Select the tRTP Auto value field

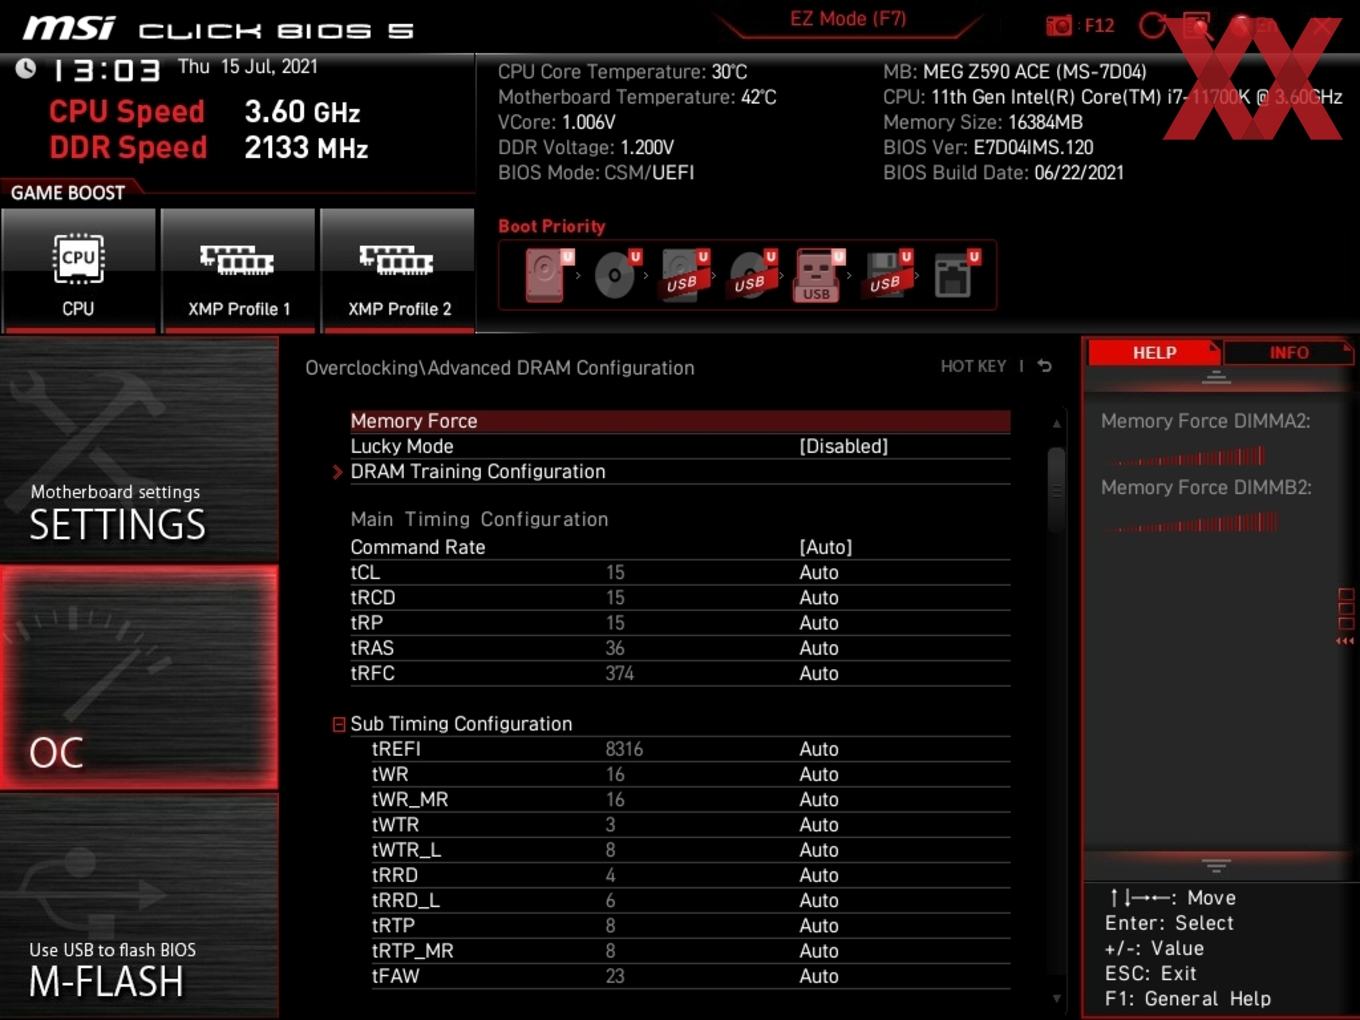coord(818,926)
